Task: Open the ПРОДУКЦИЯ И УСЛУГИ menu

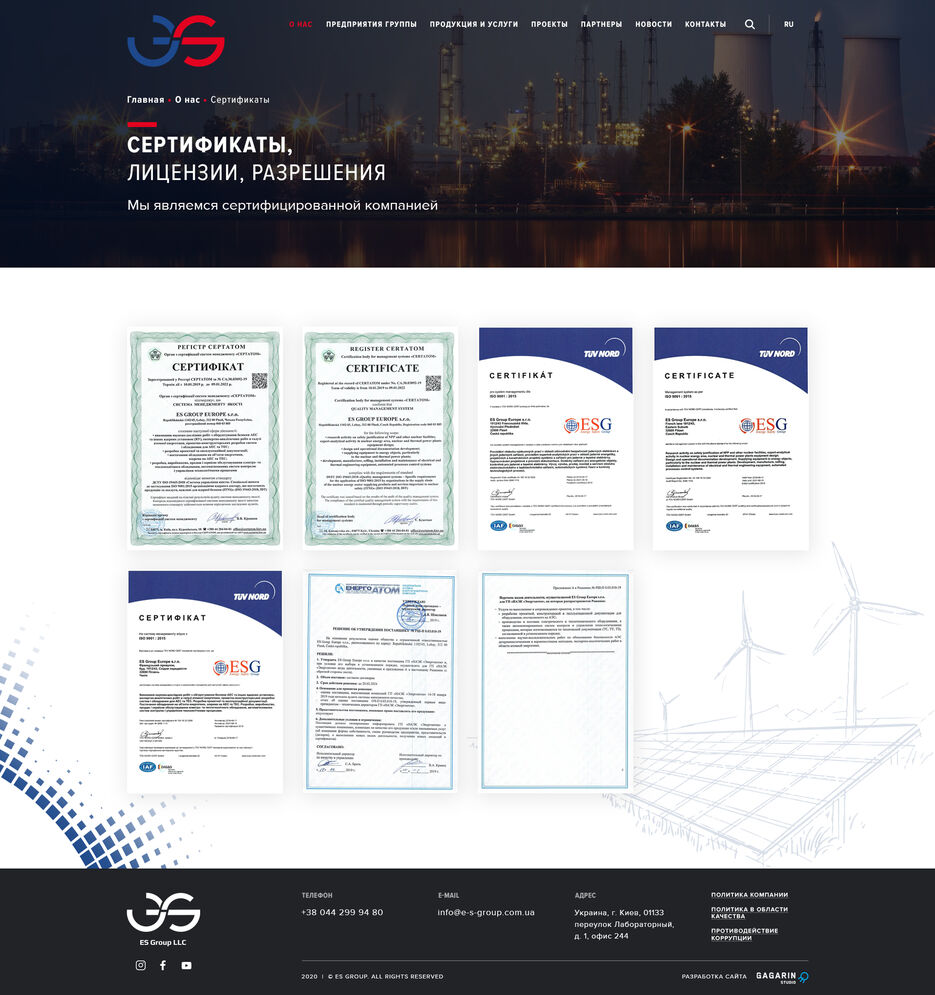Action: click(474, 24)
